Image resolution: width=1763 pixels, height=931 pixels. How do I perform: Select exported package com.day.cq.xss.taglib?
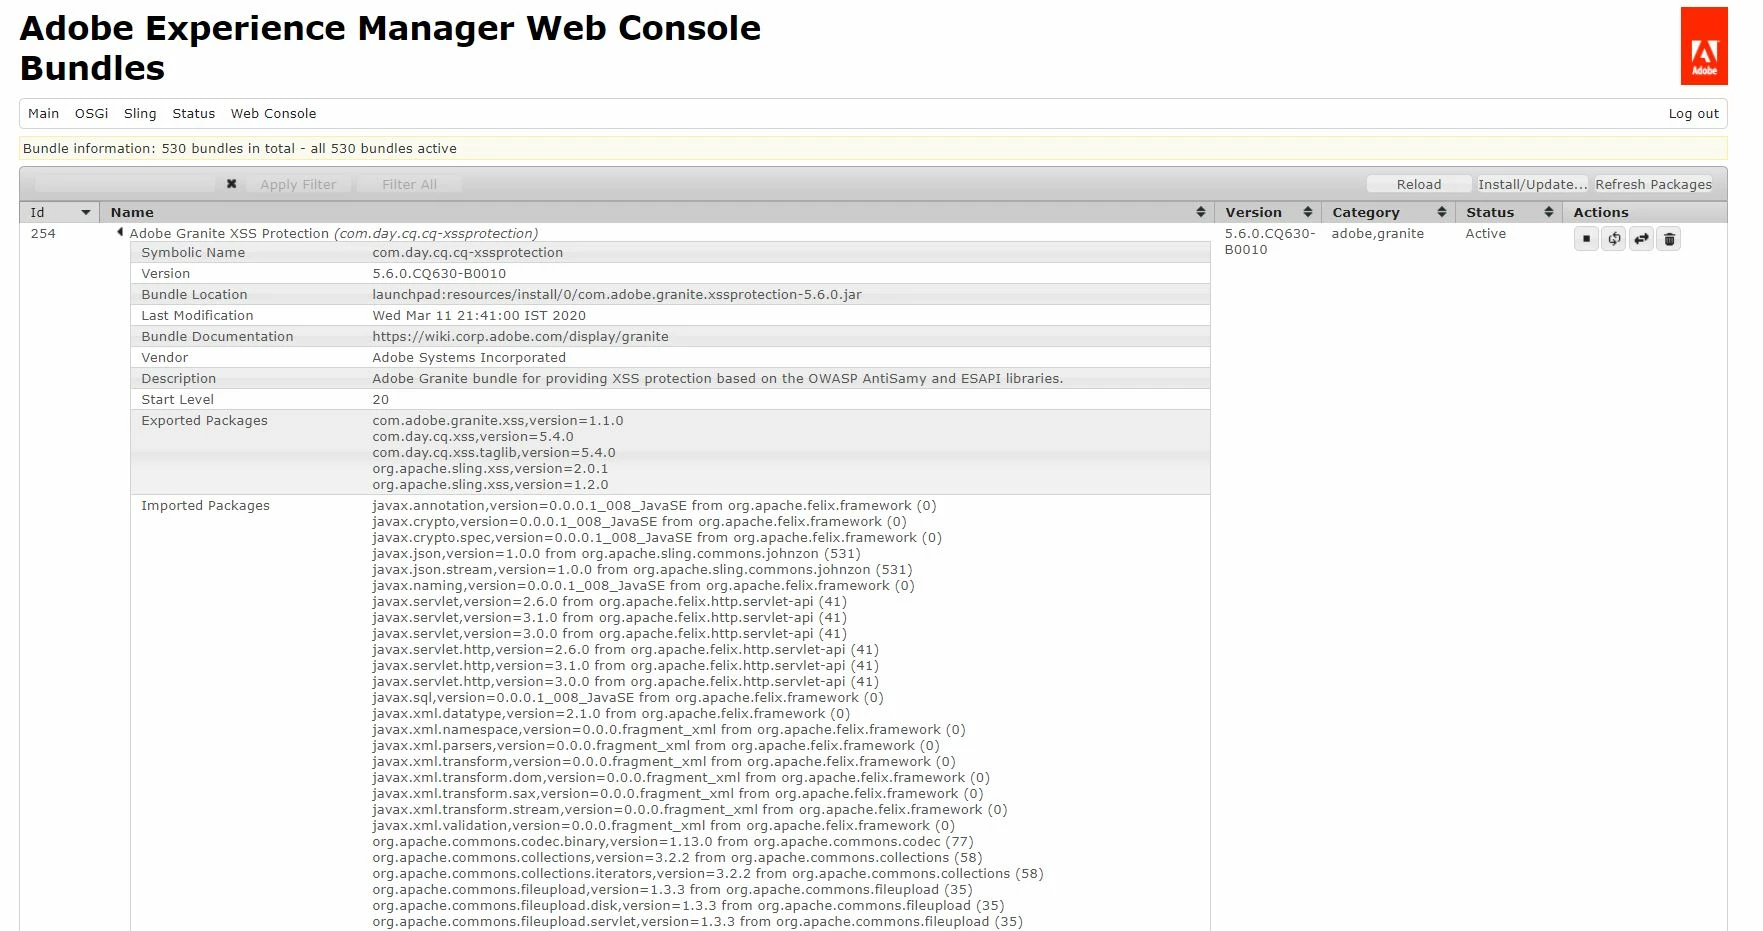click(x=494, y=453)
